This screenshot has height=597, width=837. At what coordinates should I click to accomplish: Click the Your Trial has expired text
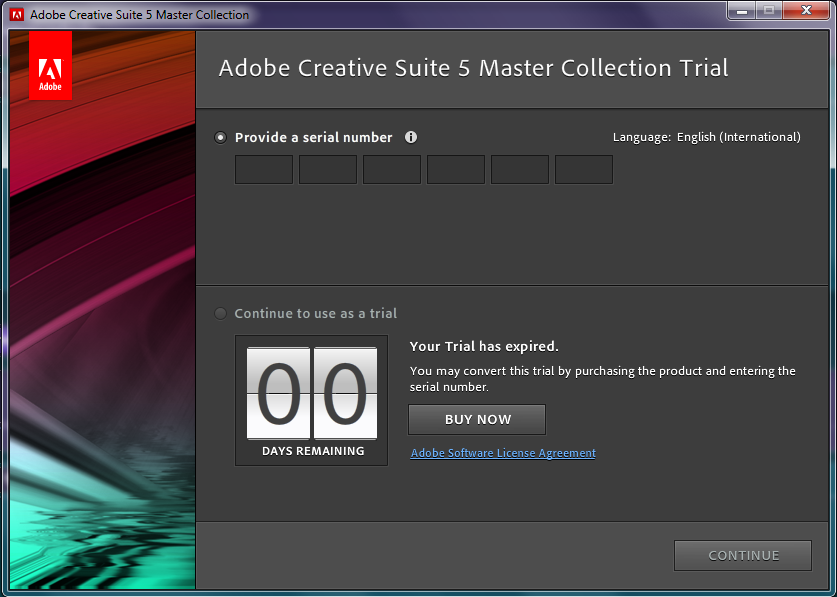point(484,347)
